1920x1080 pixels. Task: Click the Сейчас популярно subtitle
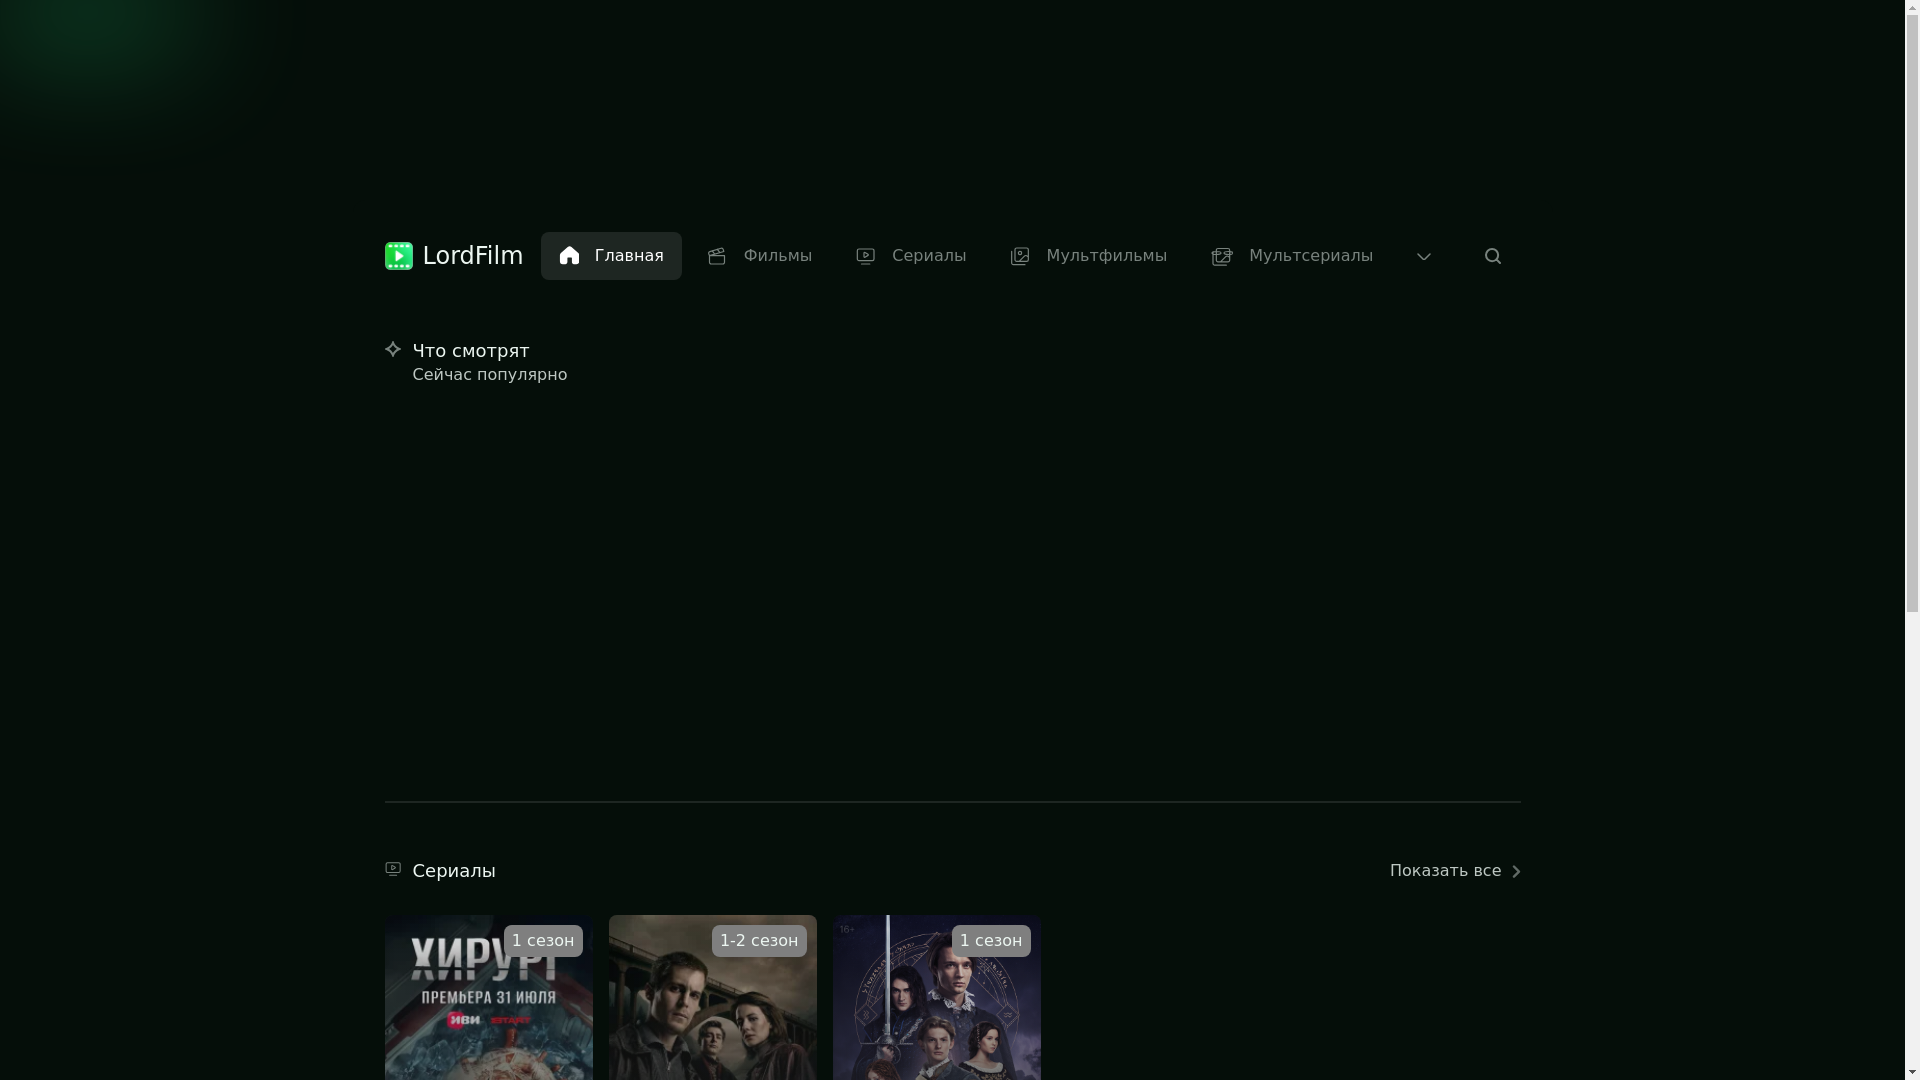(490, 374)
